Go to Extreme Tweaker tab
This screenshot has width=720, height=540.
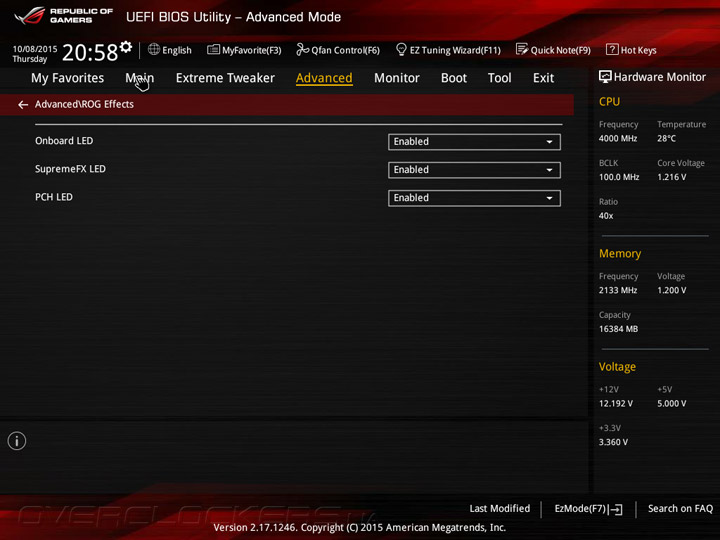click(x=225, y=78)
